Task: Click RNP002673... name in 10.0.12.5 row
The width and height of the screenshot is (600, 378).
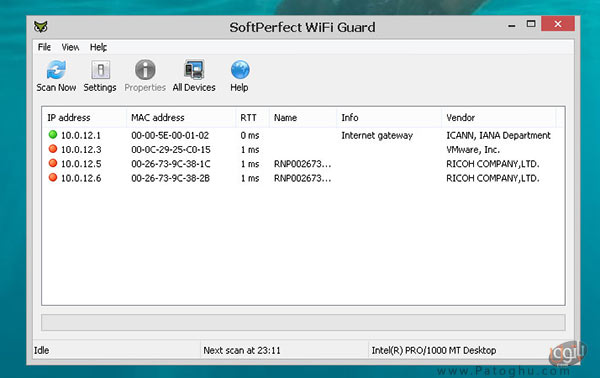Action: pos(302,164)
